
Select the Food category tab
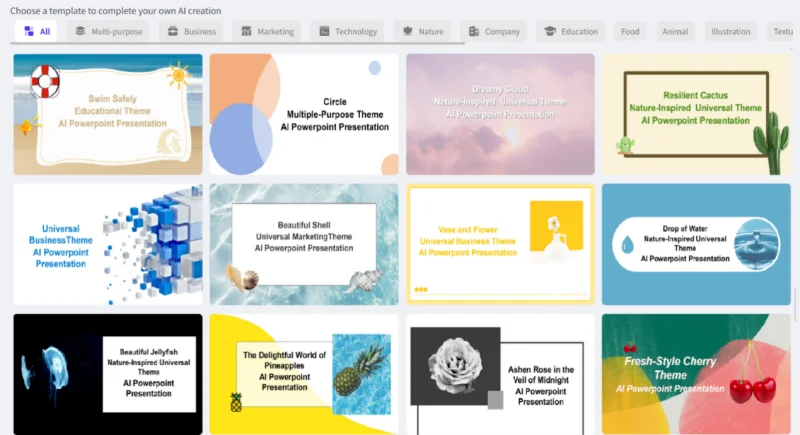pyautogui.click(x=630, y=31)
